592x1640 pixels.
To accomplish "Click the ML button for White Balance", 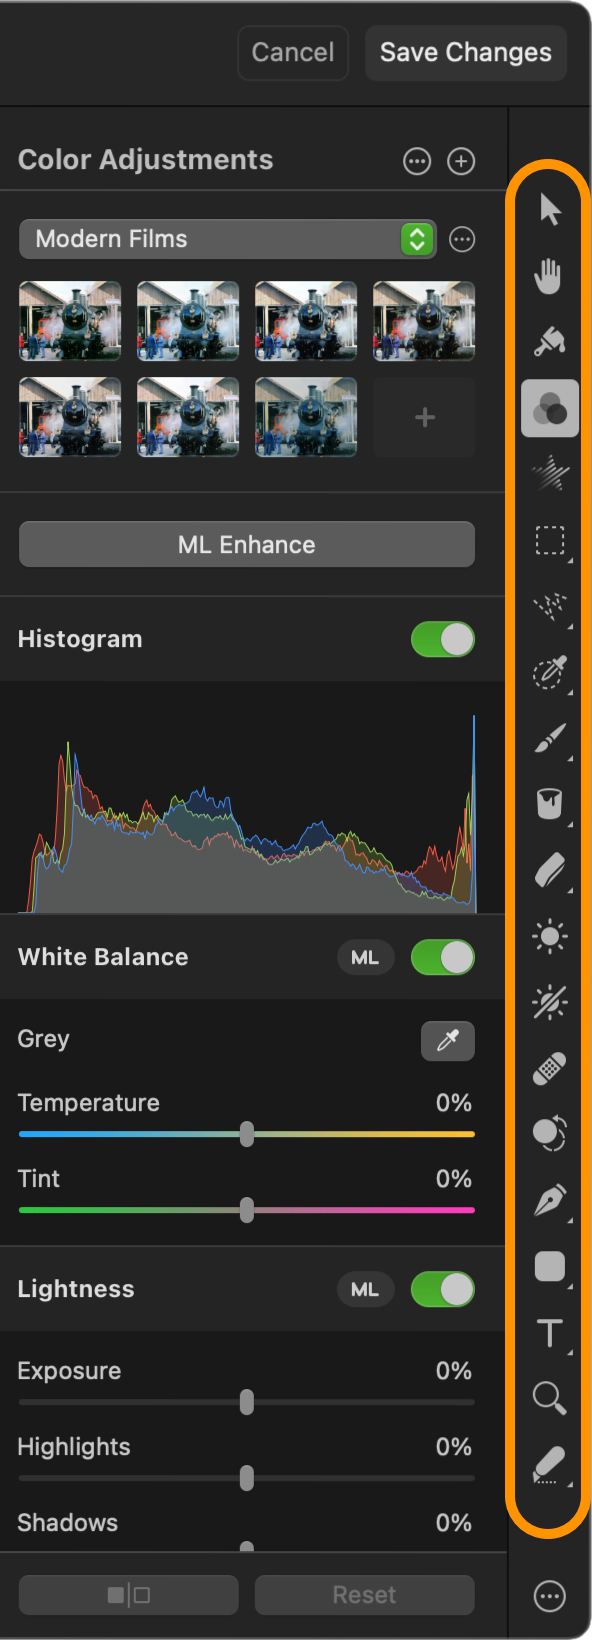I will pyautogui.click(x=365, y=957).
